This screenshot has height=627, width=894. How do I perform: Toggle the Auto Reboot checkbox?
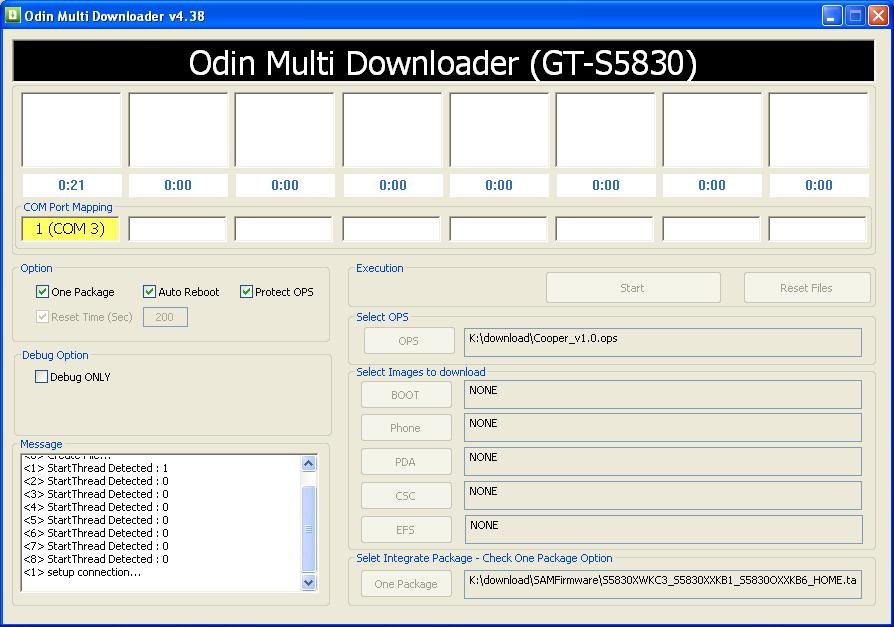[149, 292]
